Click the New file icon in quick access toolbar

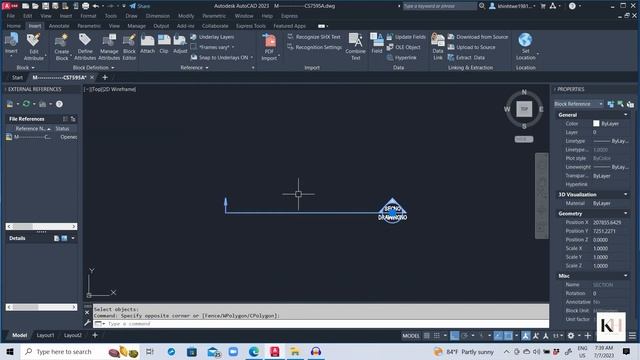click(x=25, y=6)
